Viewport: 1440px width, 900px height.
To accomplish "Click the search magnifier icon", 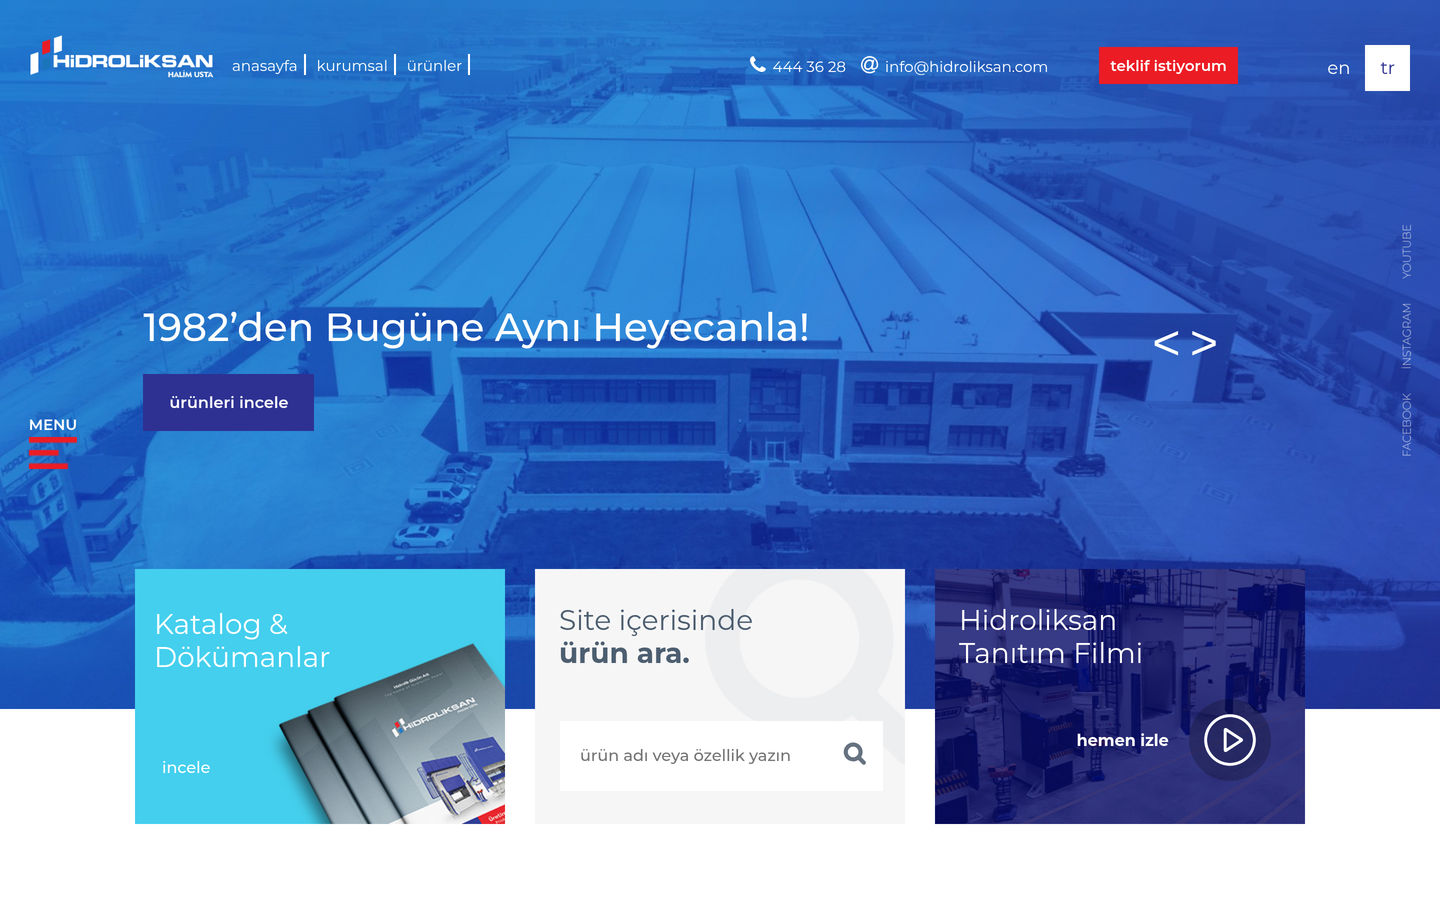I will pos(855,754).
